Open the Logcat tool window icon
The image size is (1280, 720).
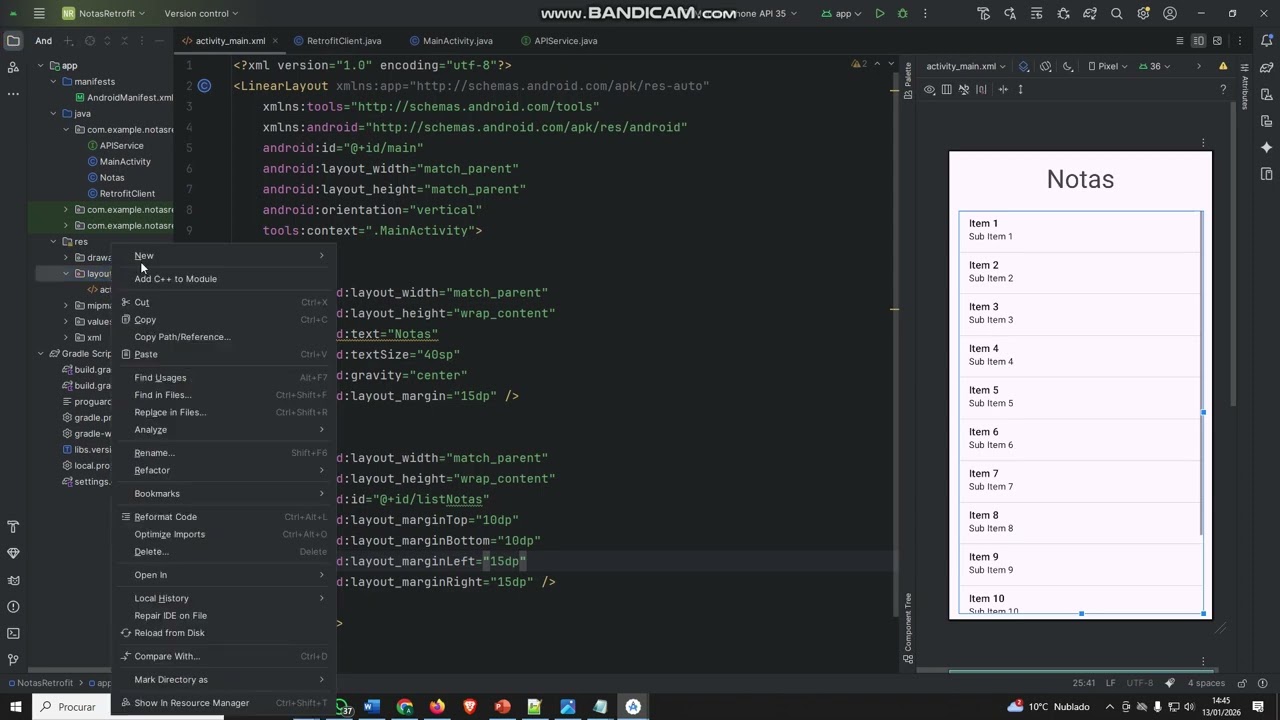tap(13, 580)
